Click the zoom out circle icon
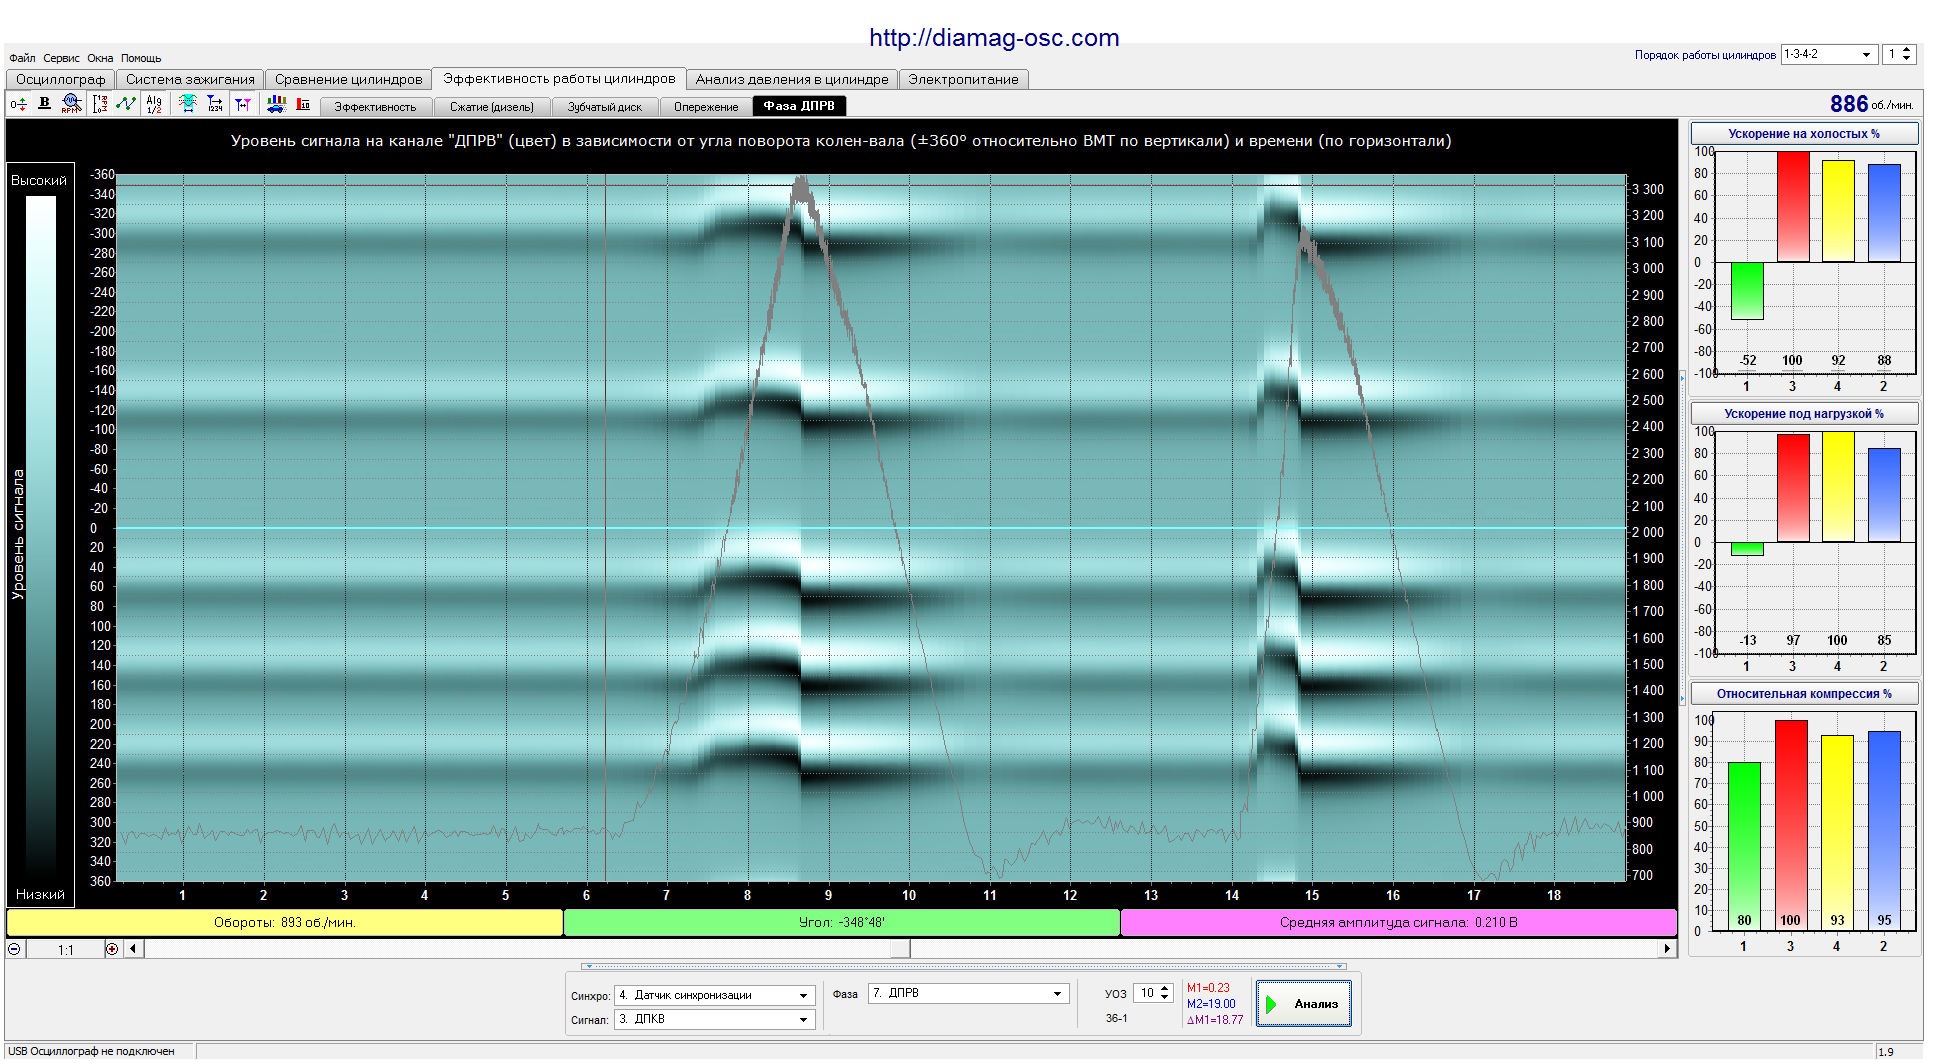The image size is (1938, 1064). (15, 949)
